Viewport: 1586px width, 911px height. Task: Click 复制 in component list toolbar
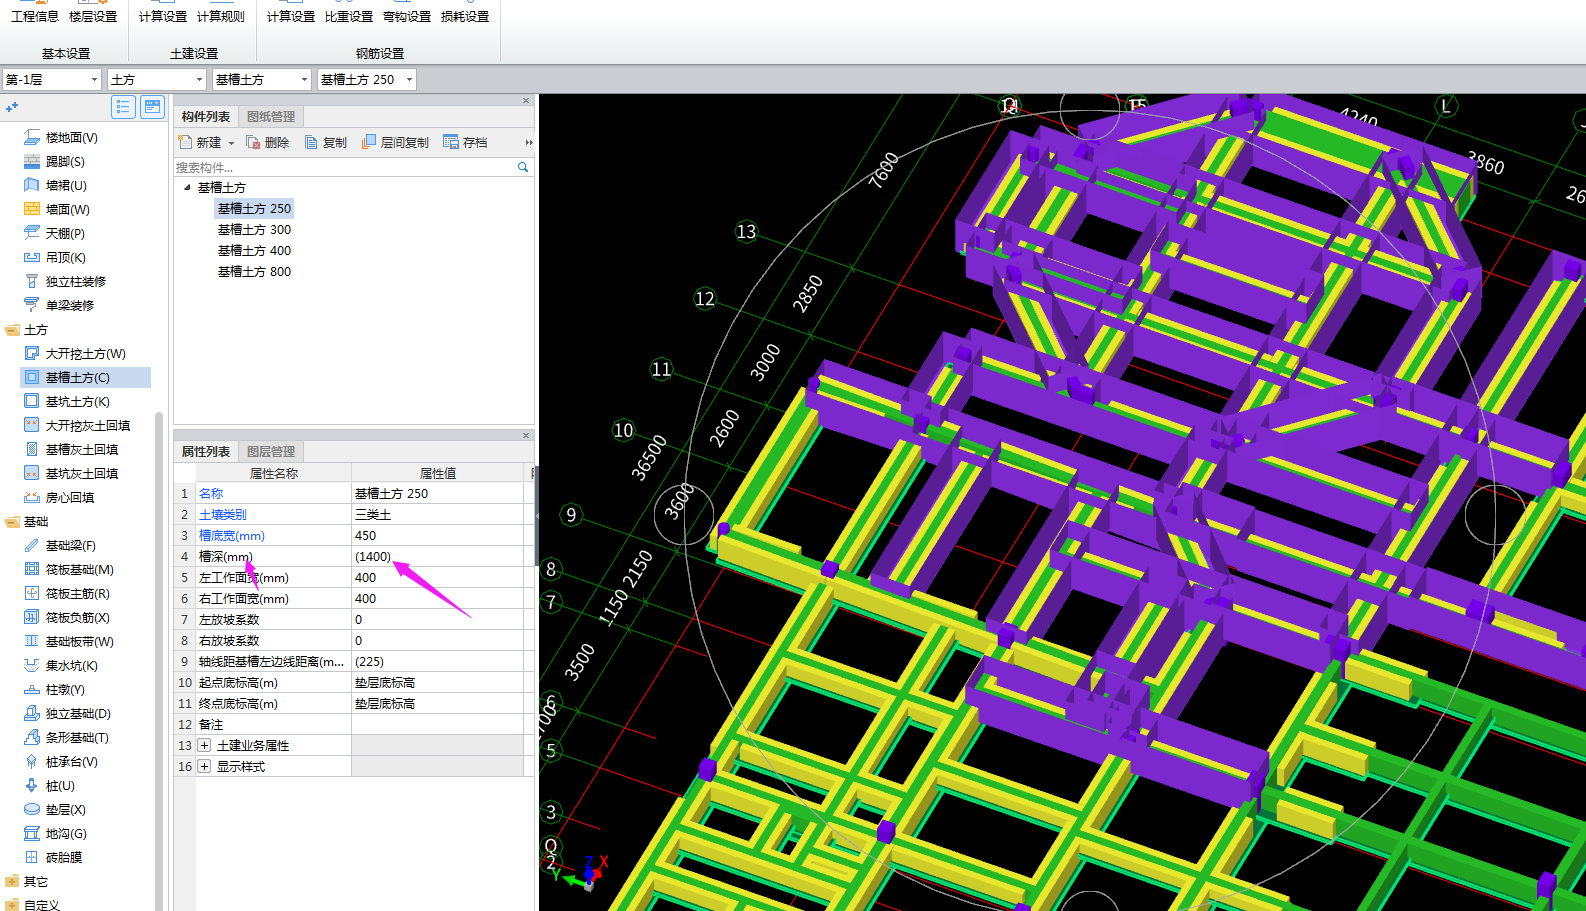326,143
